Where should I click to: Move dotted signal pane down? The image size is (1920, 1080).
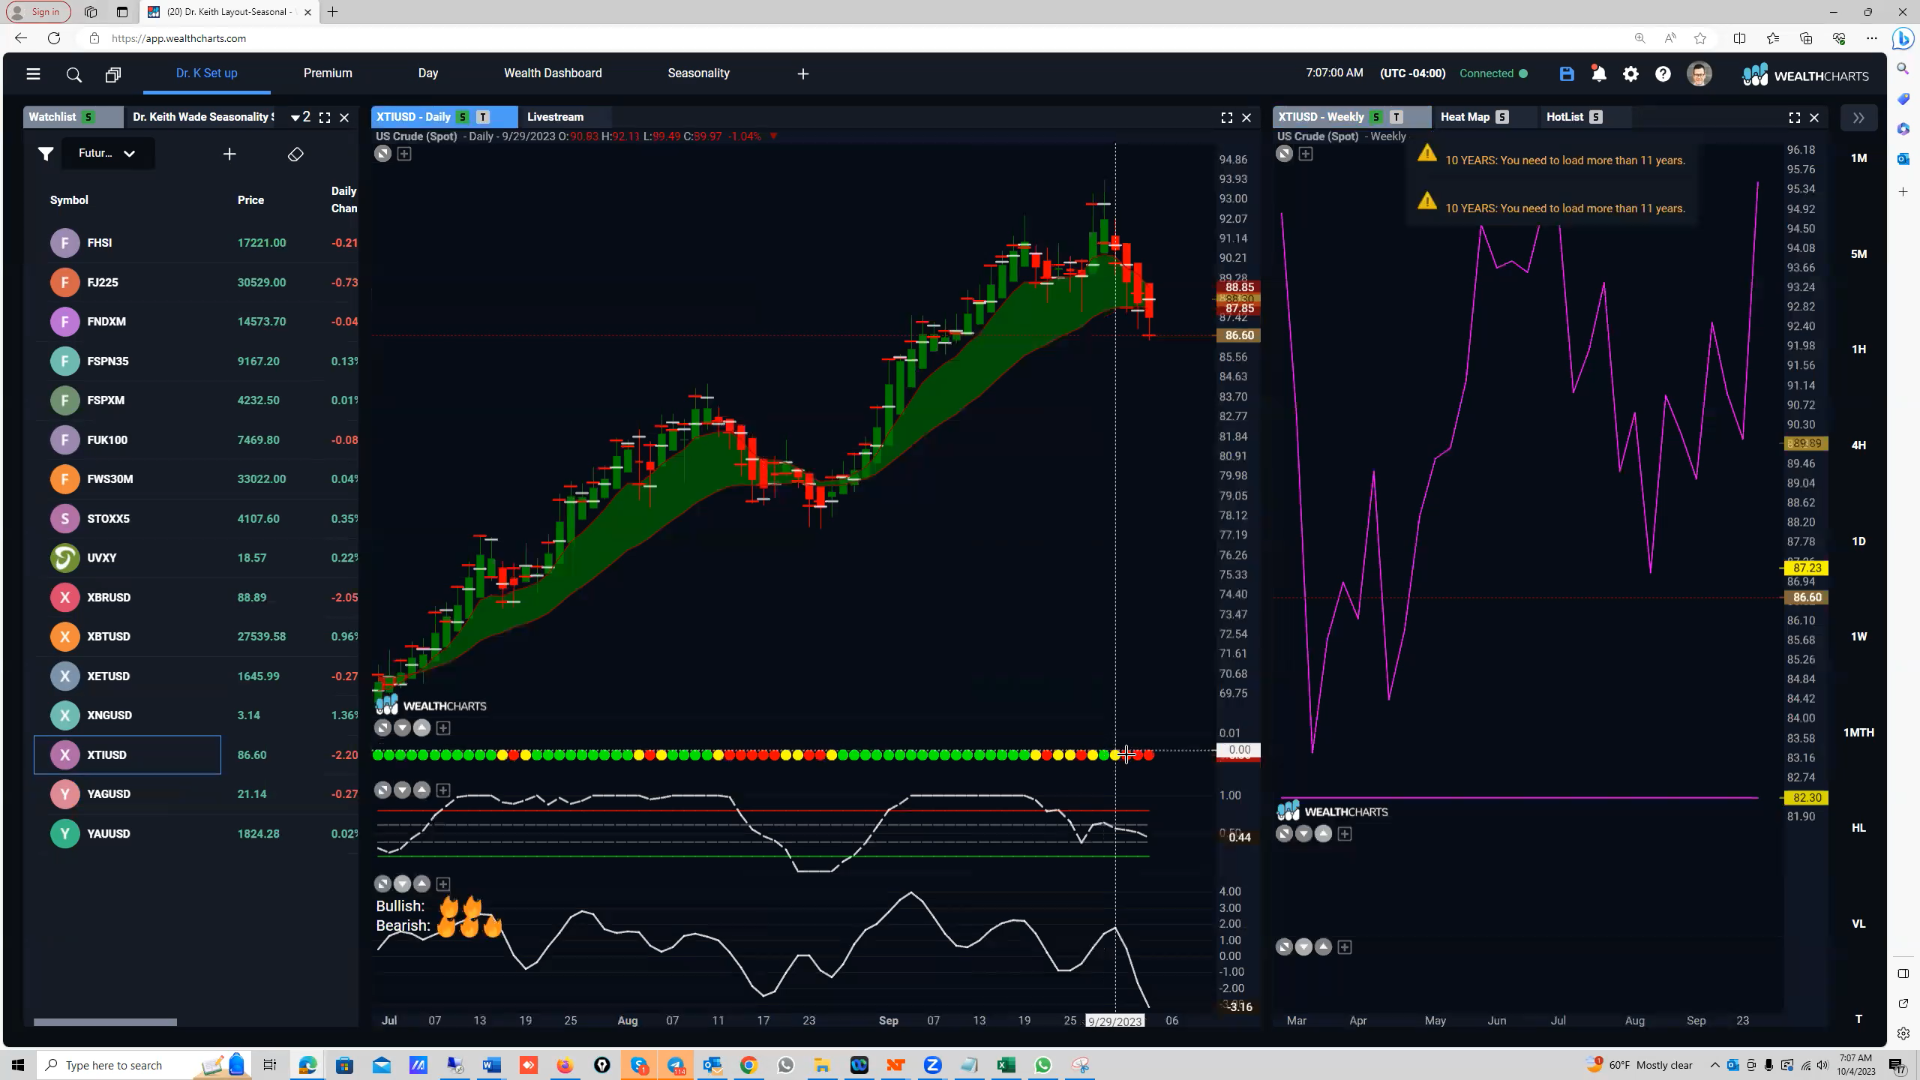point(402,728)
